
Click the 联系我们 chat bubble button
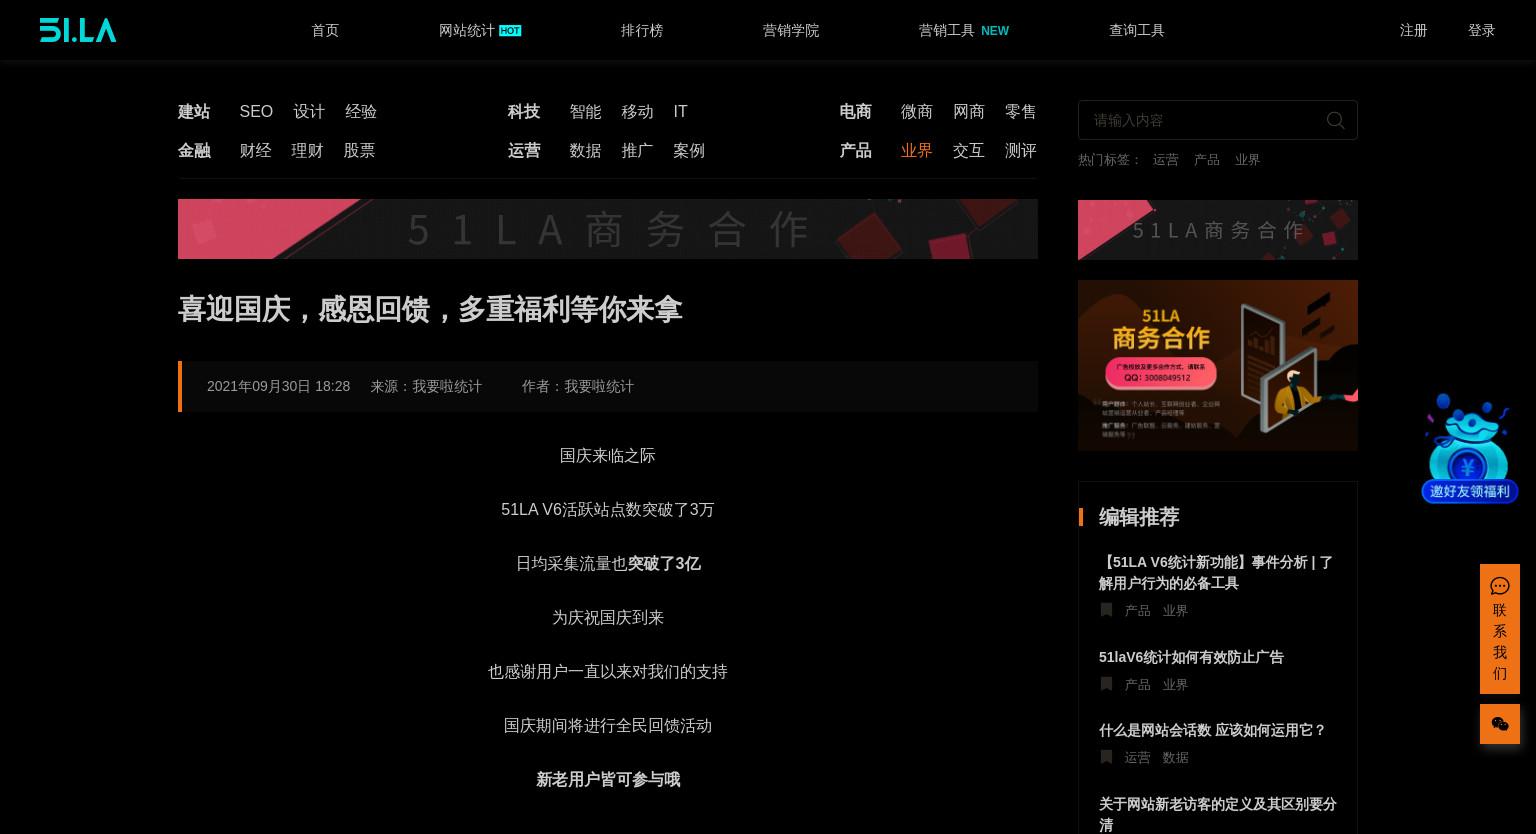click(x=1499, y=629)
